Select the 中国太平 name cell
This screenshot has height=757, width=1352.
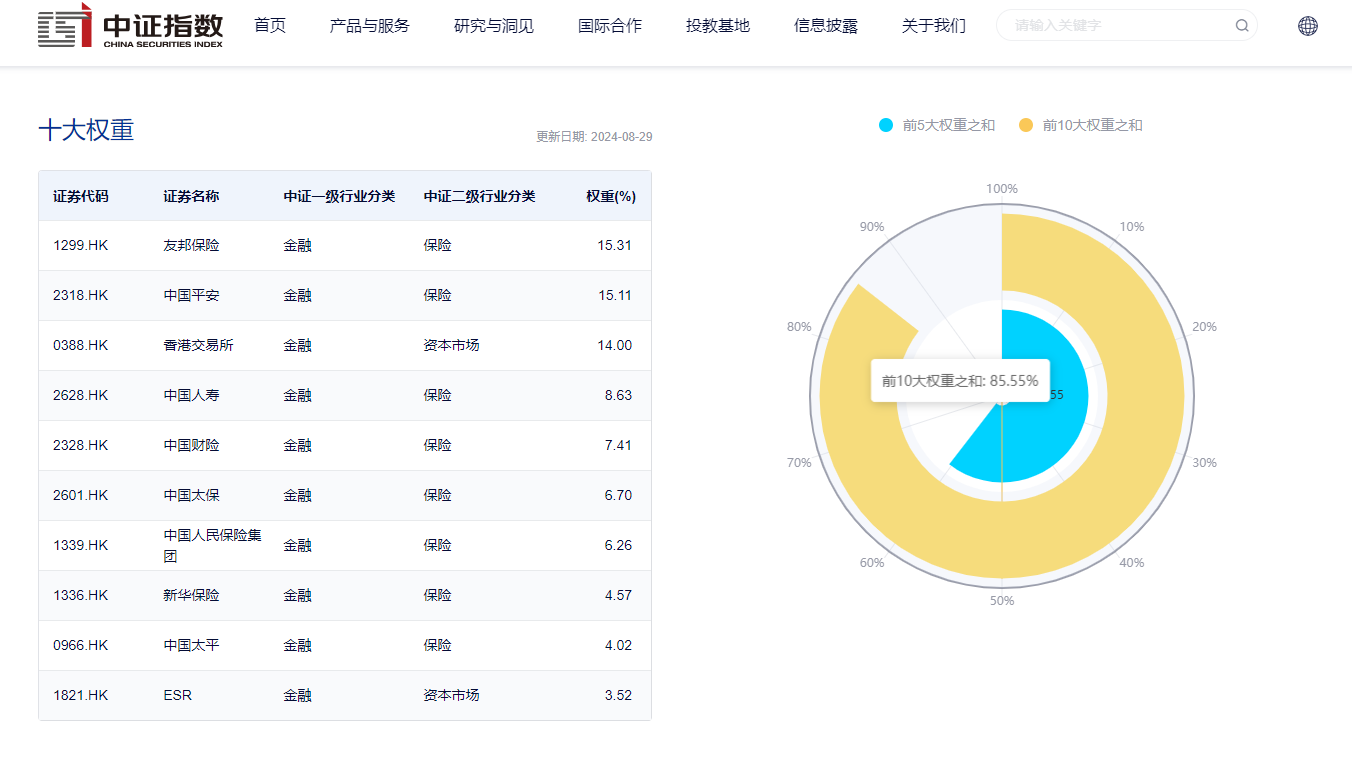[191, 645]
